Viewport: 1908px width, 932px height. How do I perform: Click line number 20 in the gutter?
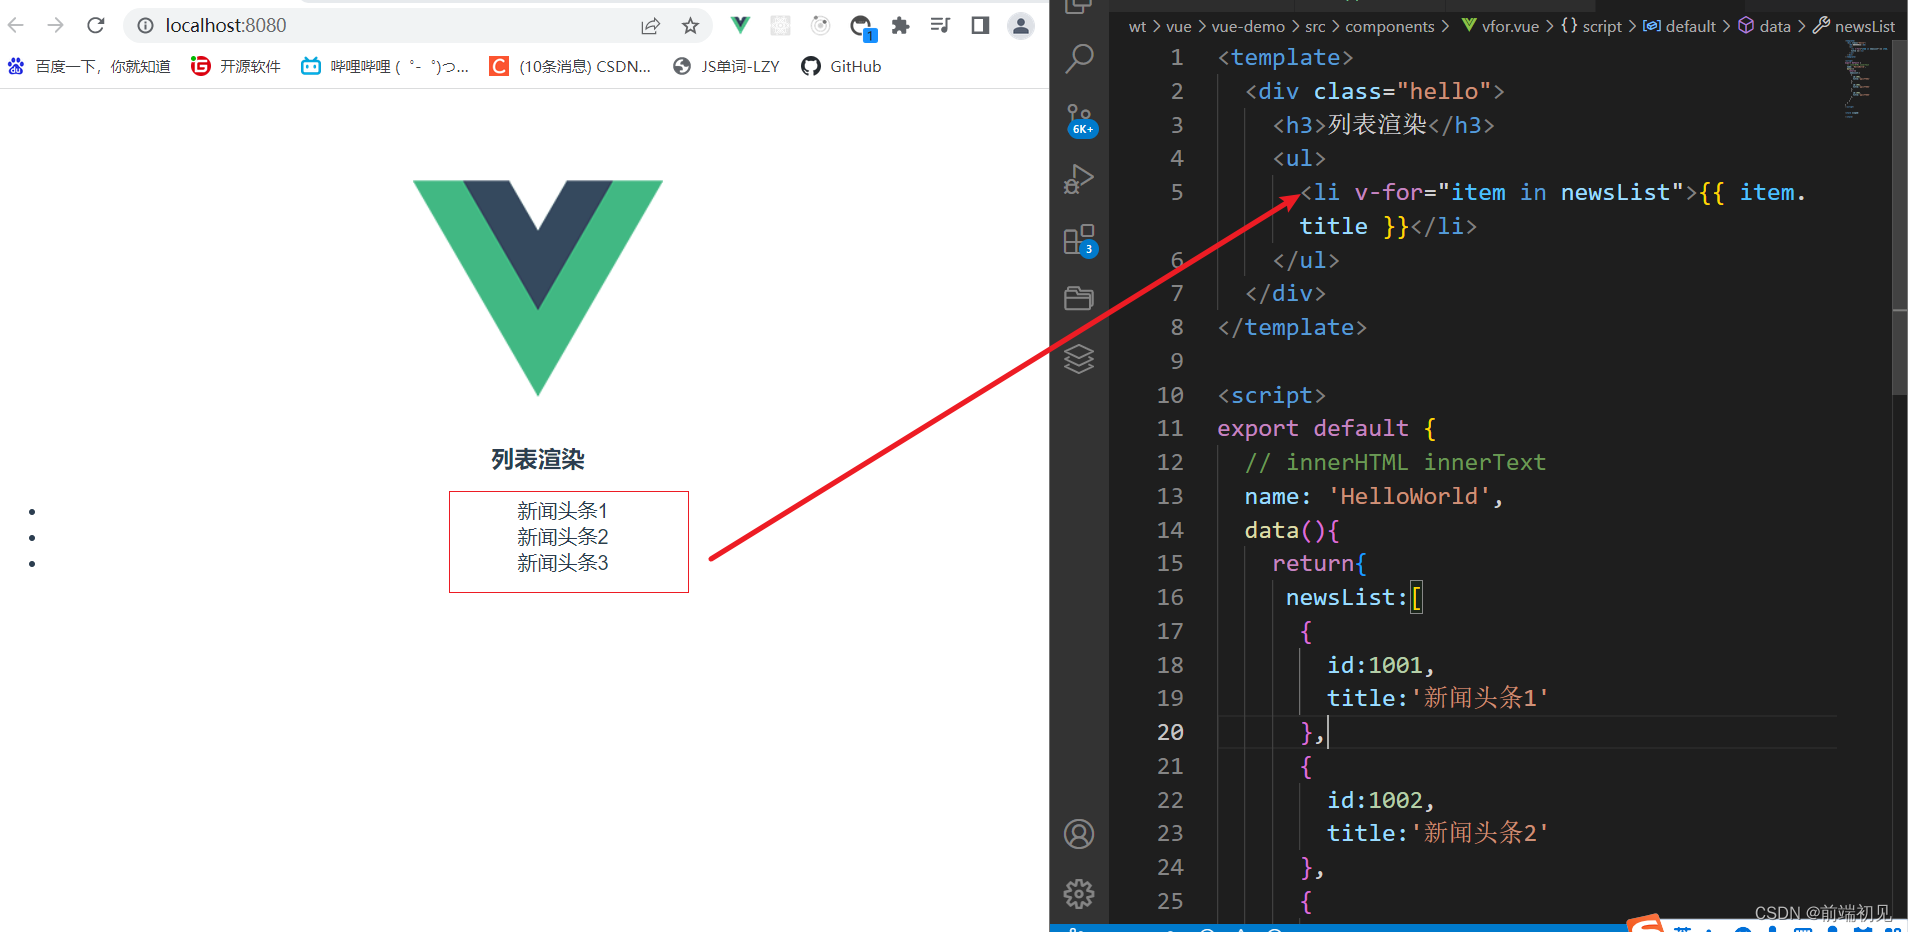click(x=1170, y=732)
